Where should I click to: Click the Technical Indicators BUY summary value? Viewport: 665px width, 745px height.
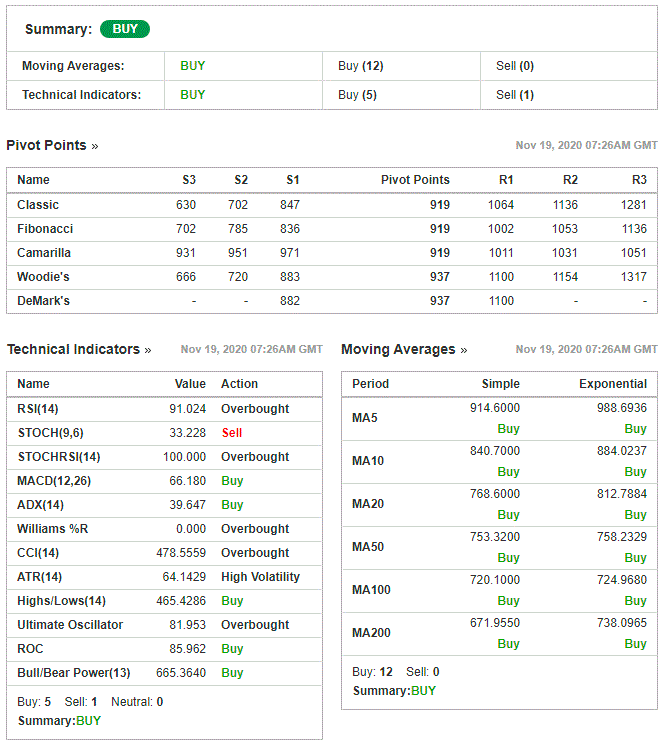[x=193, y=95]
